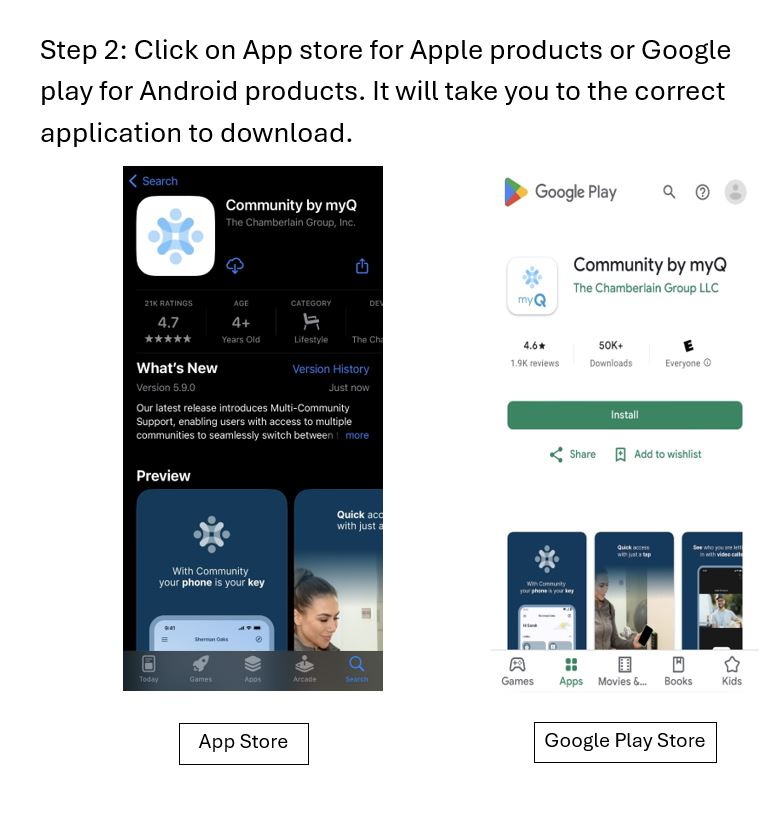Open first Google Play preview screenshot
Viewport: 783px width, 816px height.
pos(546,590)
